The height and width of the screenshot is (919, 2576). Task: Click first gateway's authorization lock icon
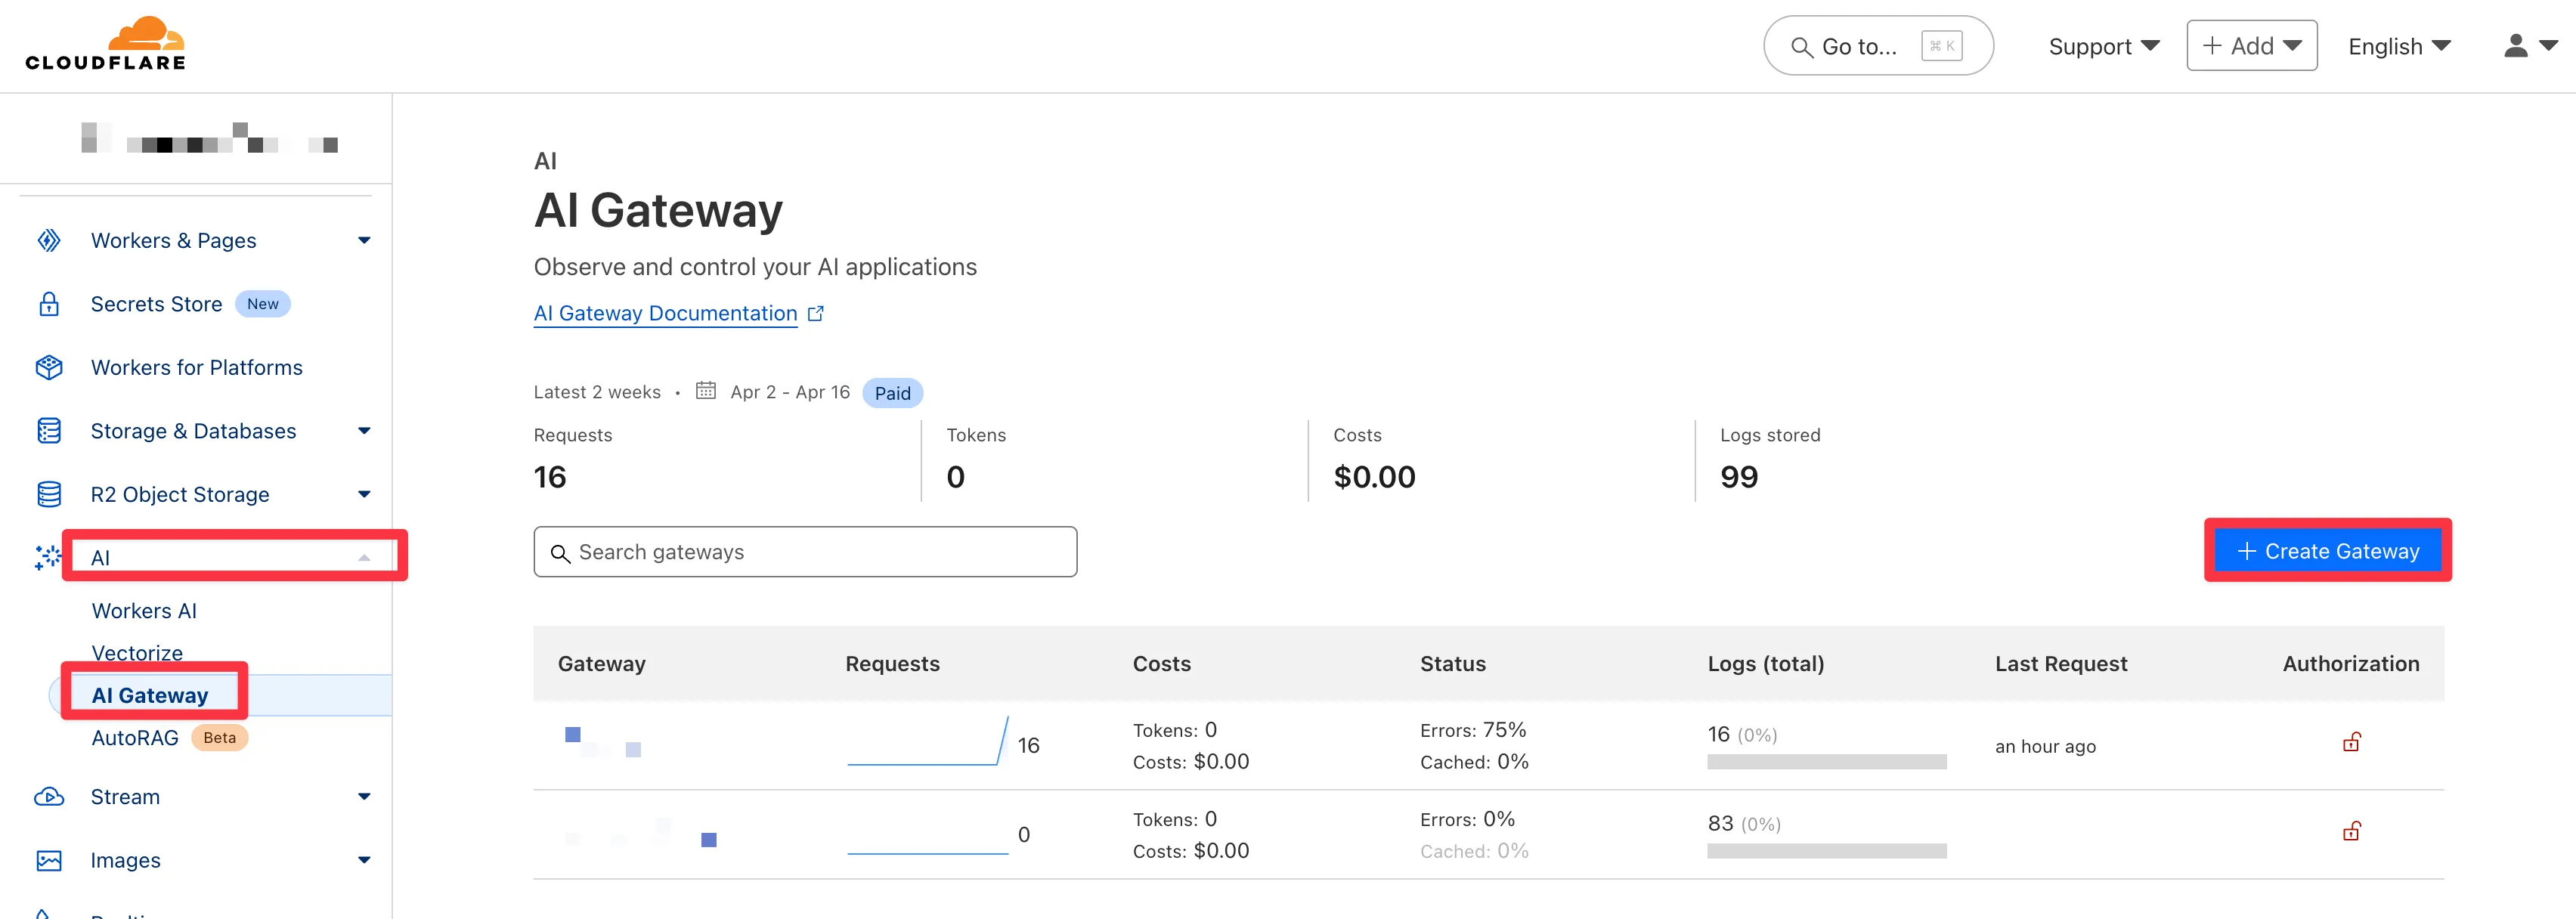[x=2351, y=742]
